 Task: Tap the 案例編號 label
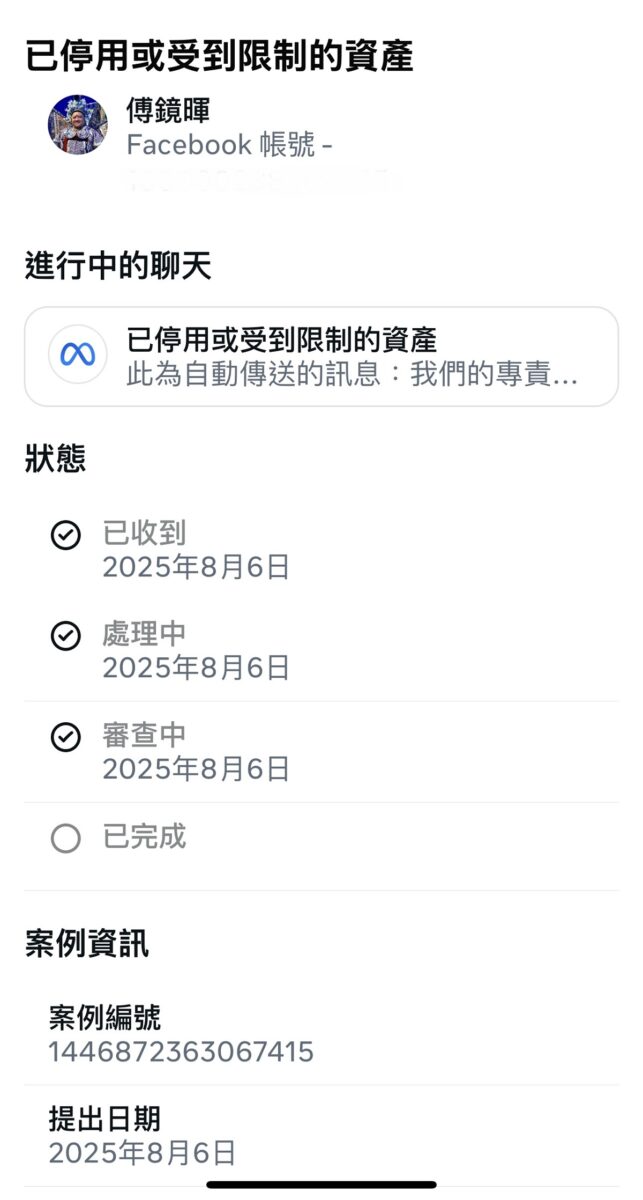105,1018
